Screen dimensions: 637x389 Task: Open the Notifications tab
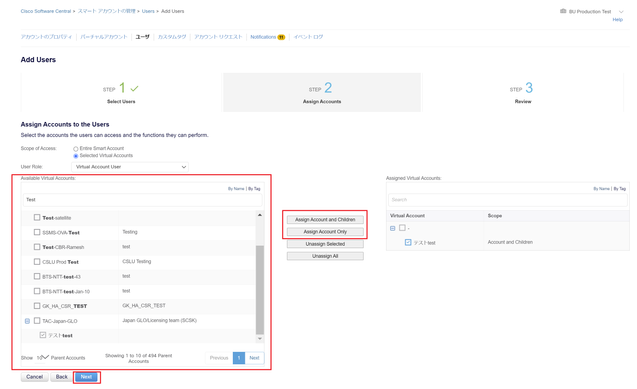click(x=263, y=37)
